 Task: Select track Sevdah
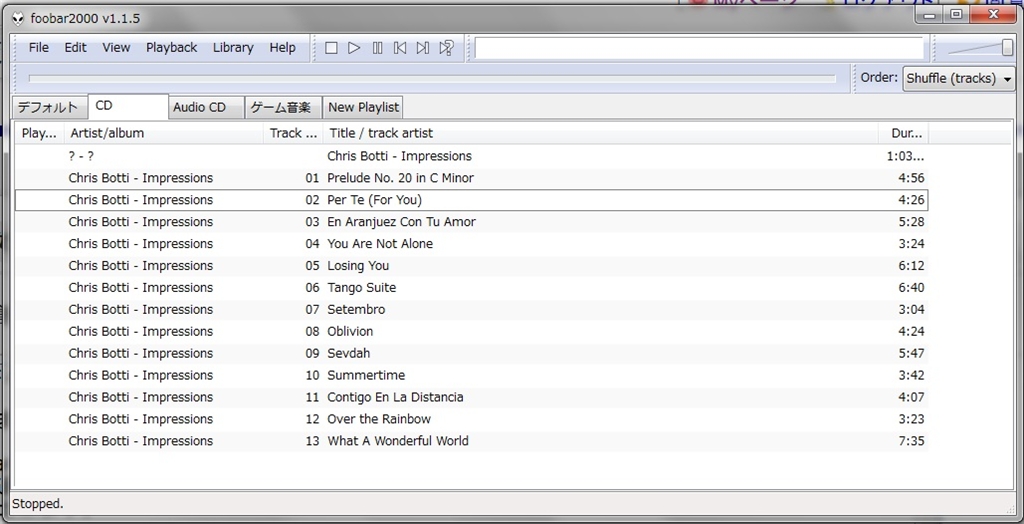(471, 353)
